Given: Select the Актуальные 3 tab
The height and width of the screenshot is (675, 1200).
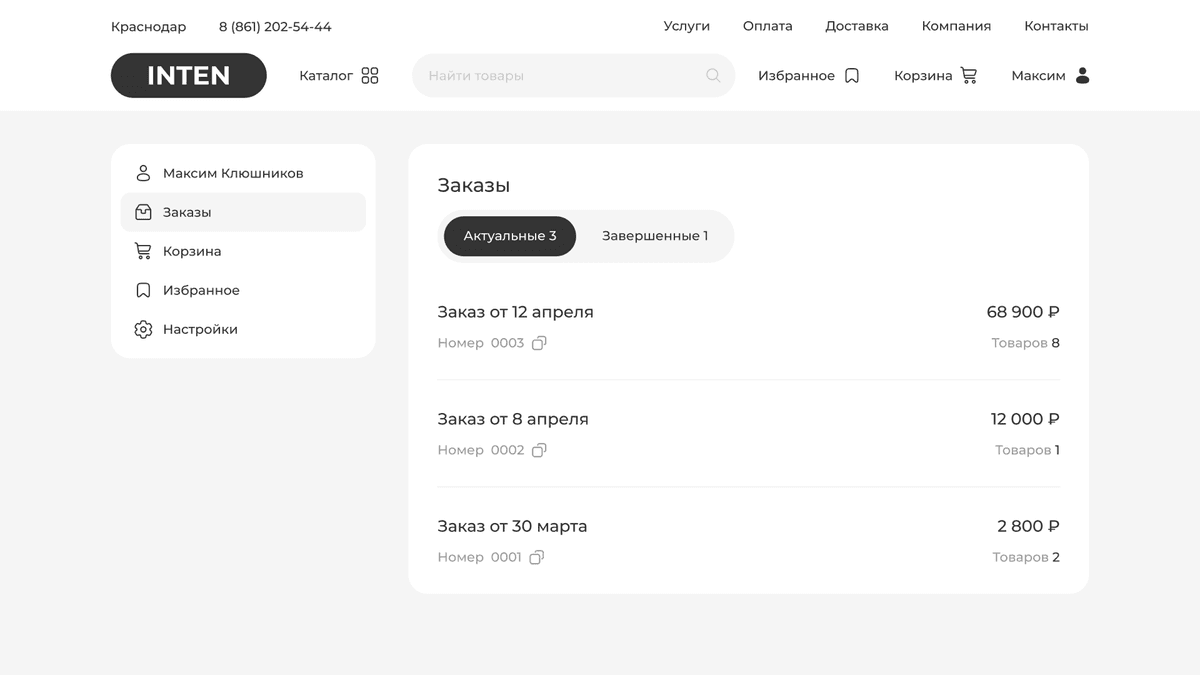Looking at the screenshot, I should point(510,236).
